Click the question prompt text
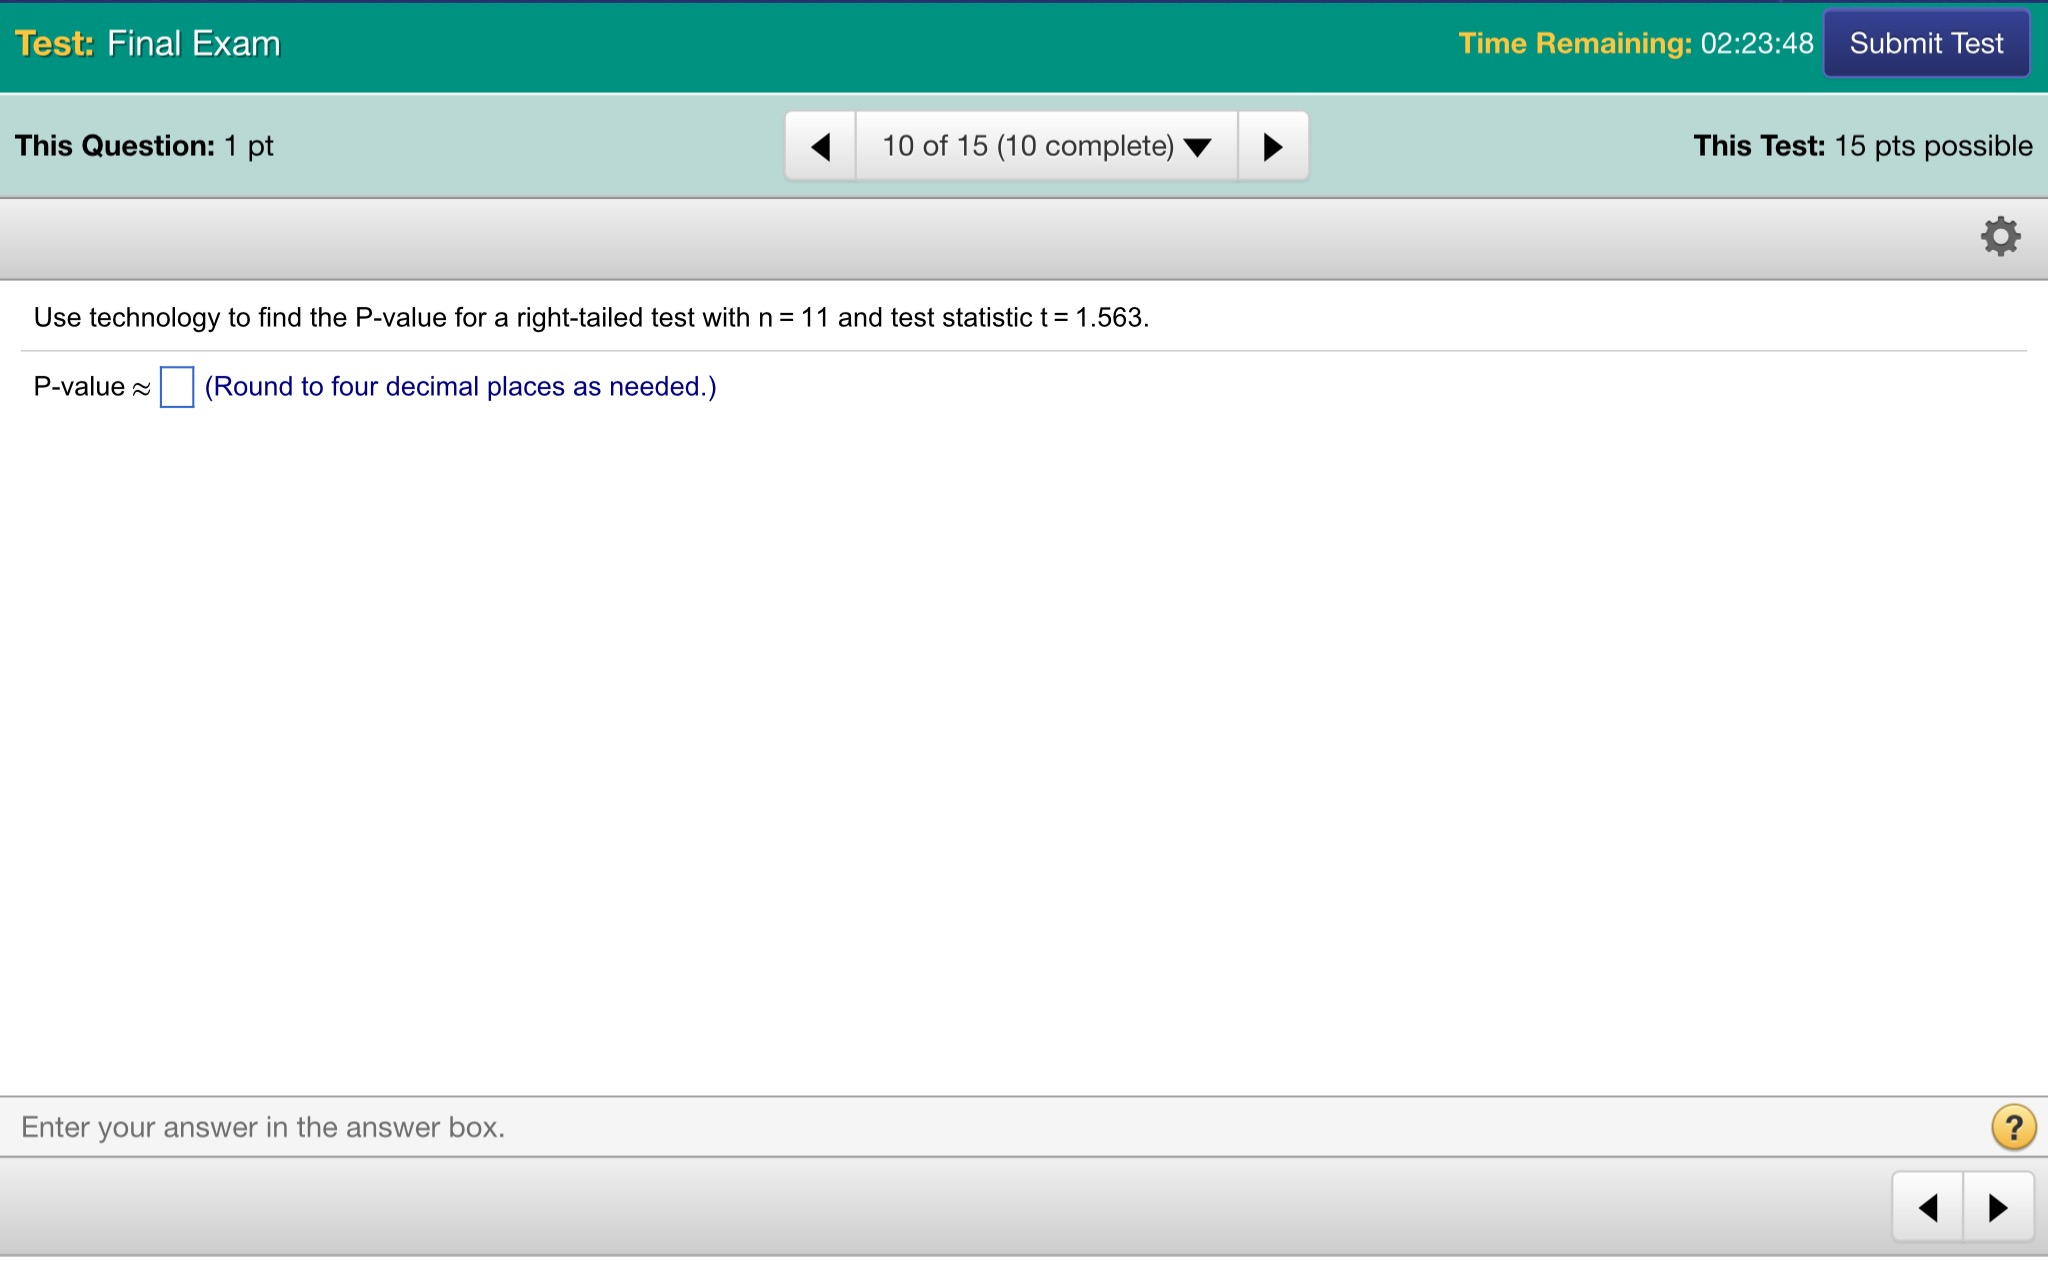 click(591, 318)
